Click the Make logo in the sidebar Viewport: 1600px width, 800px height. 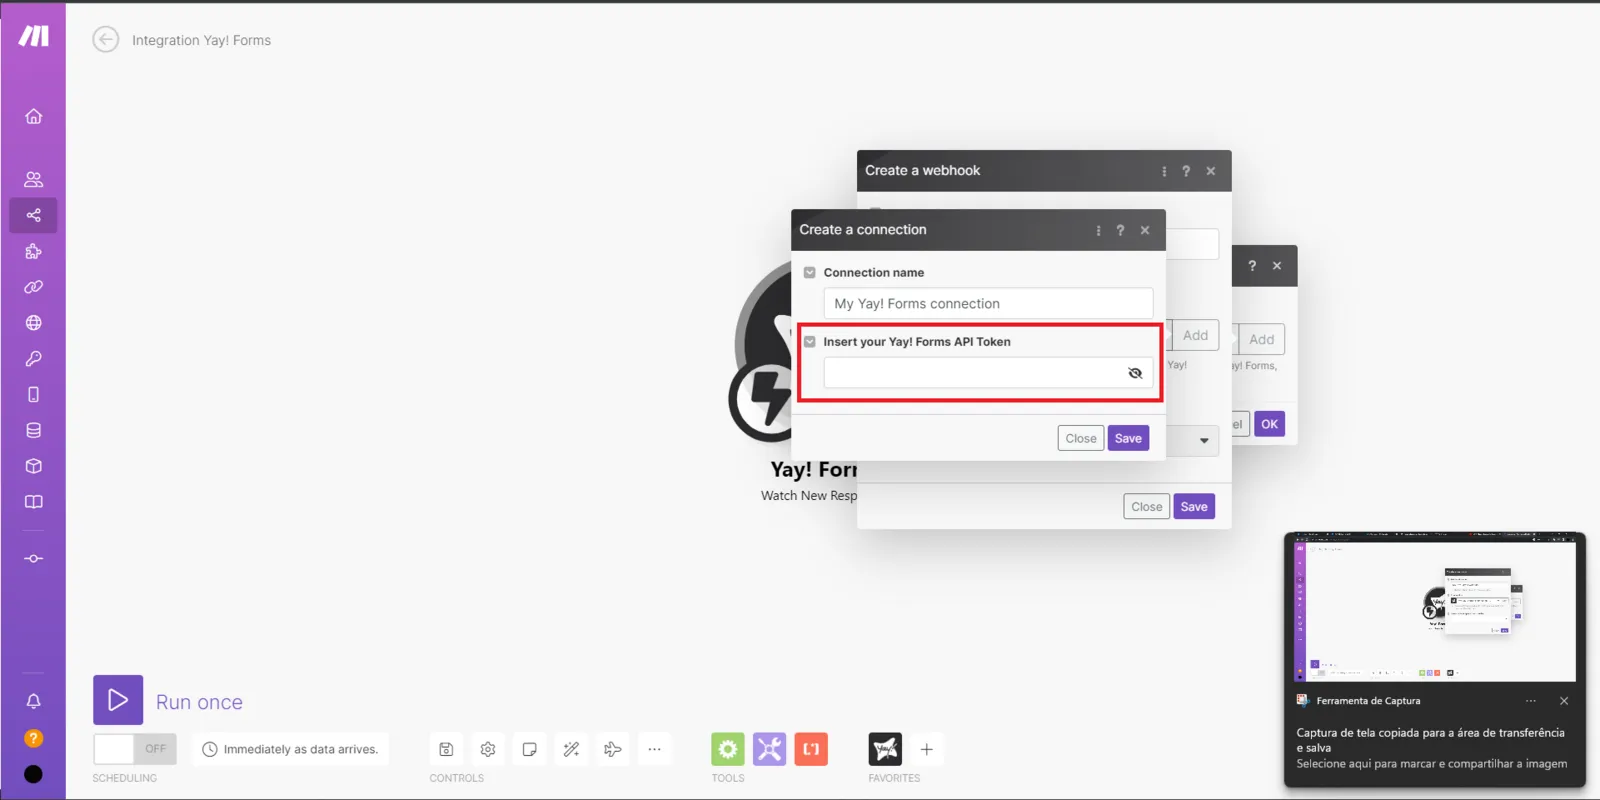pyautogui.click(x=34, y=36)
